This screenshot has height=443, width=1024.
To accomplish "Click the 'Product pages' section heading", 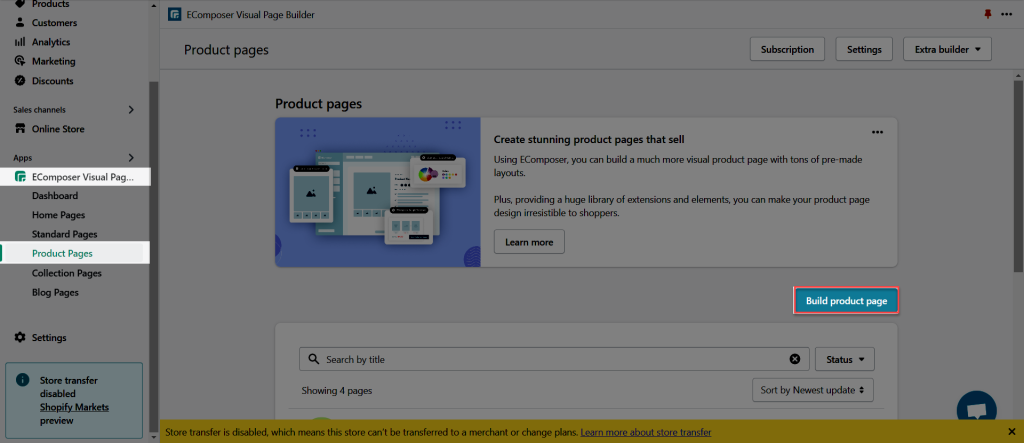I will pyautogui.click(x=319, y=103).
